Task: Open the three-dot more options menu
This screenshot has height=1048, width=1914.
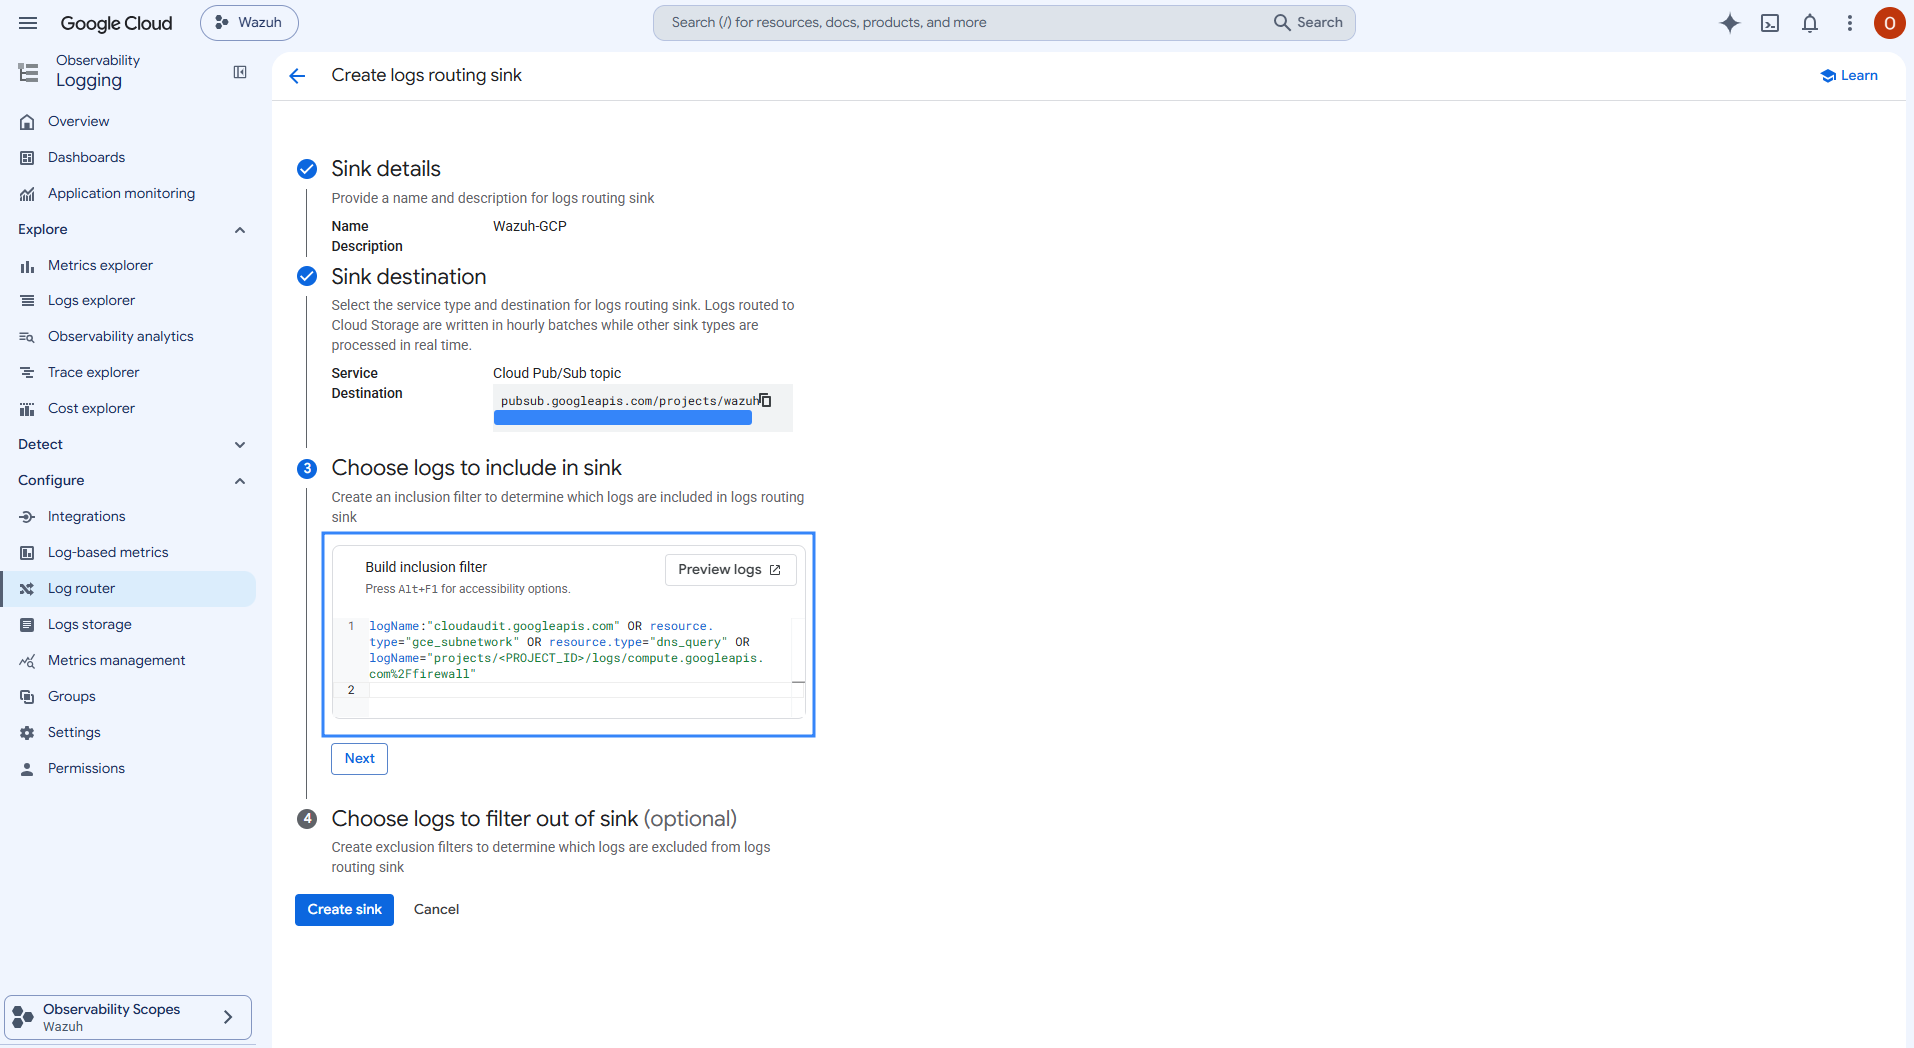Action: pyautogui.click(x=1850, y=23)
